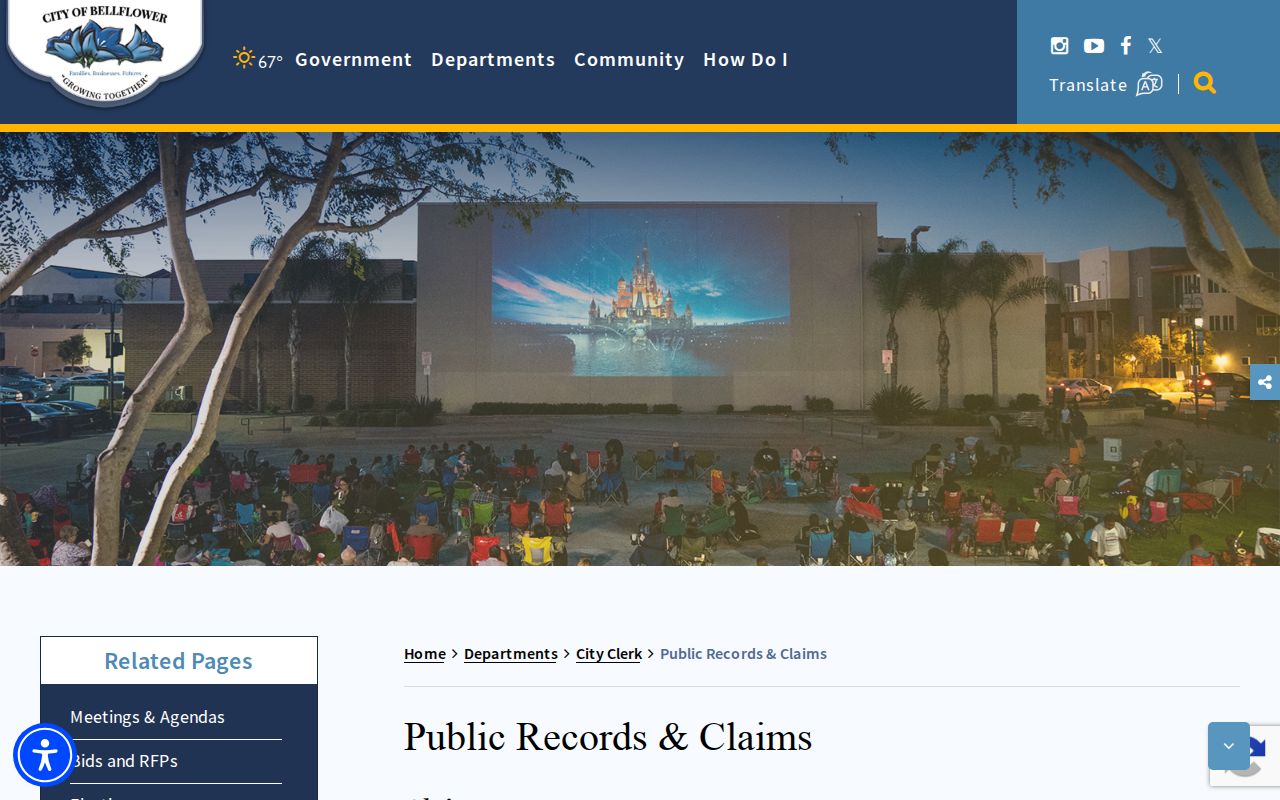Screen dimensions: 1280x800
Task: Click the Public Records & Claims page title
Action: click(x=608, y=738)
